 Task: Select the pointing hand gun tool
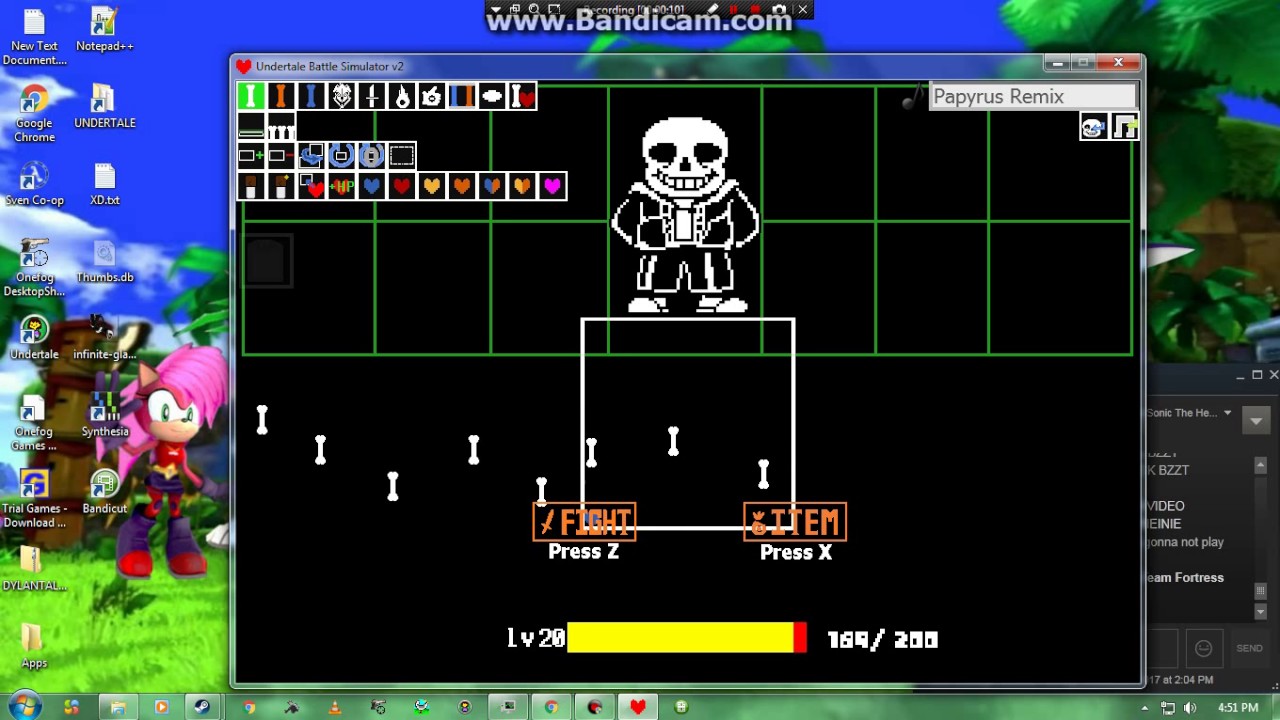pyautogui.click(x=432, y=96)
